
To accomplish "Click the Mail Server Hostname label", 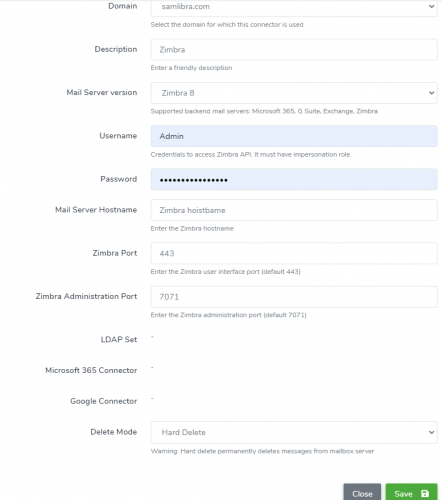I will tap(96, 210).
